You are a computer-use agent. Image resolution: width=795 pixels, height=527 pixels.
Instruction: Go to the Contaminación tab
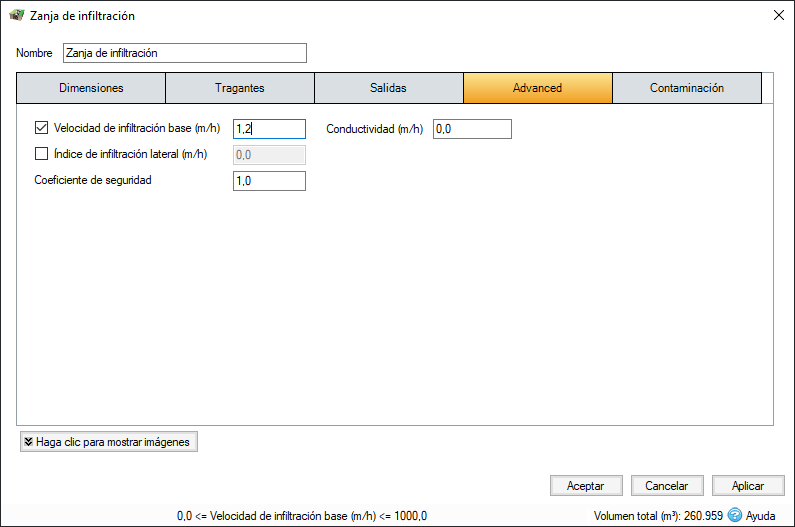687,88
